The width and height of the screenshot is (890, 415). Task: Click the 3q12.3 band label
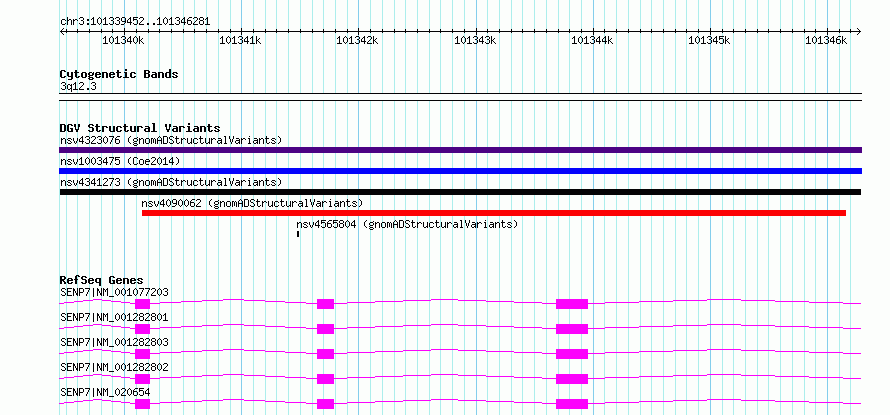78,86
